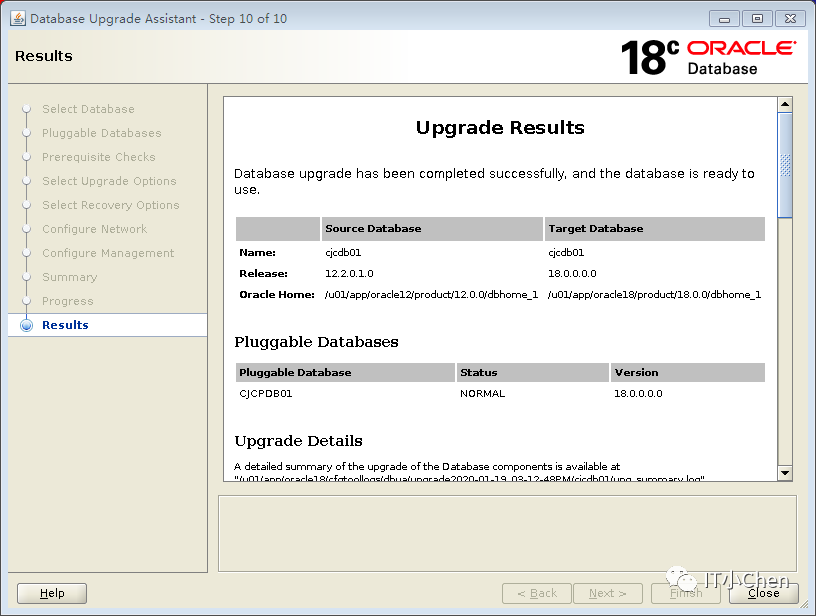This screenshot has width=816, height=616.
Task: Select the Pluggable Databases step in sidebar
Action: coord(101,133)
